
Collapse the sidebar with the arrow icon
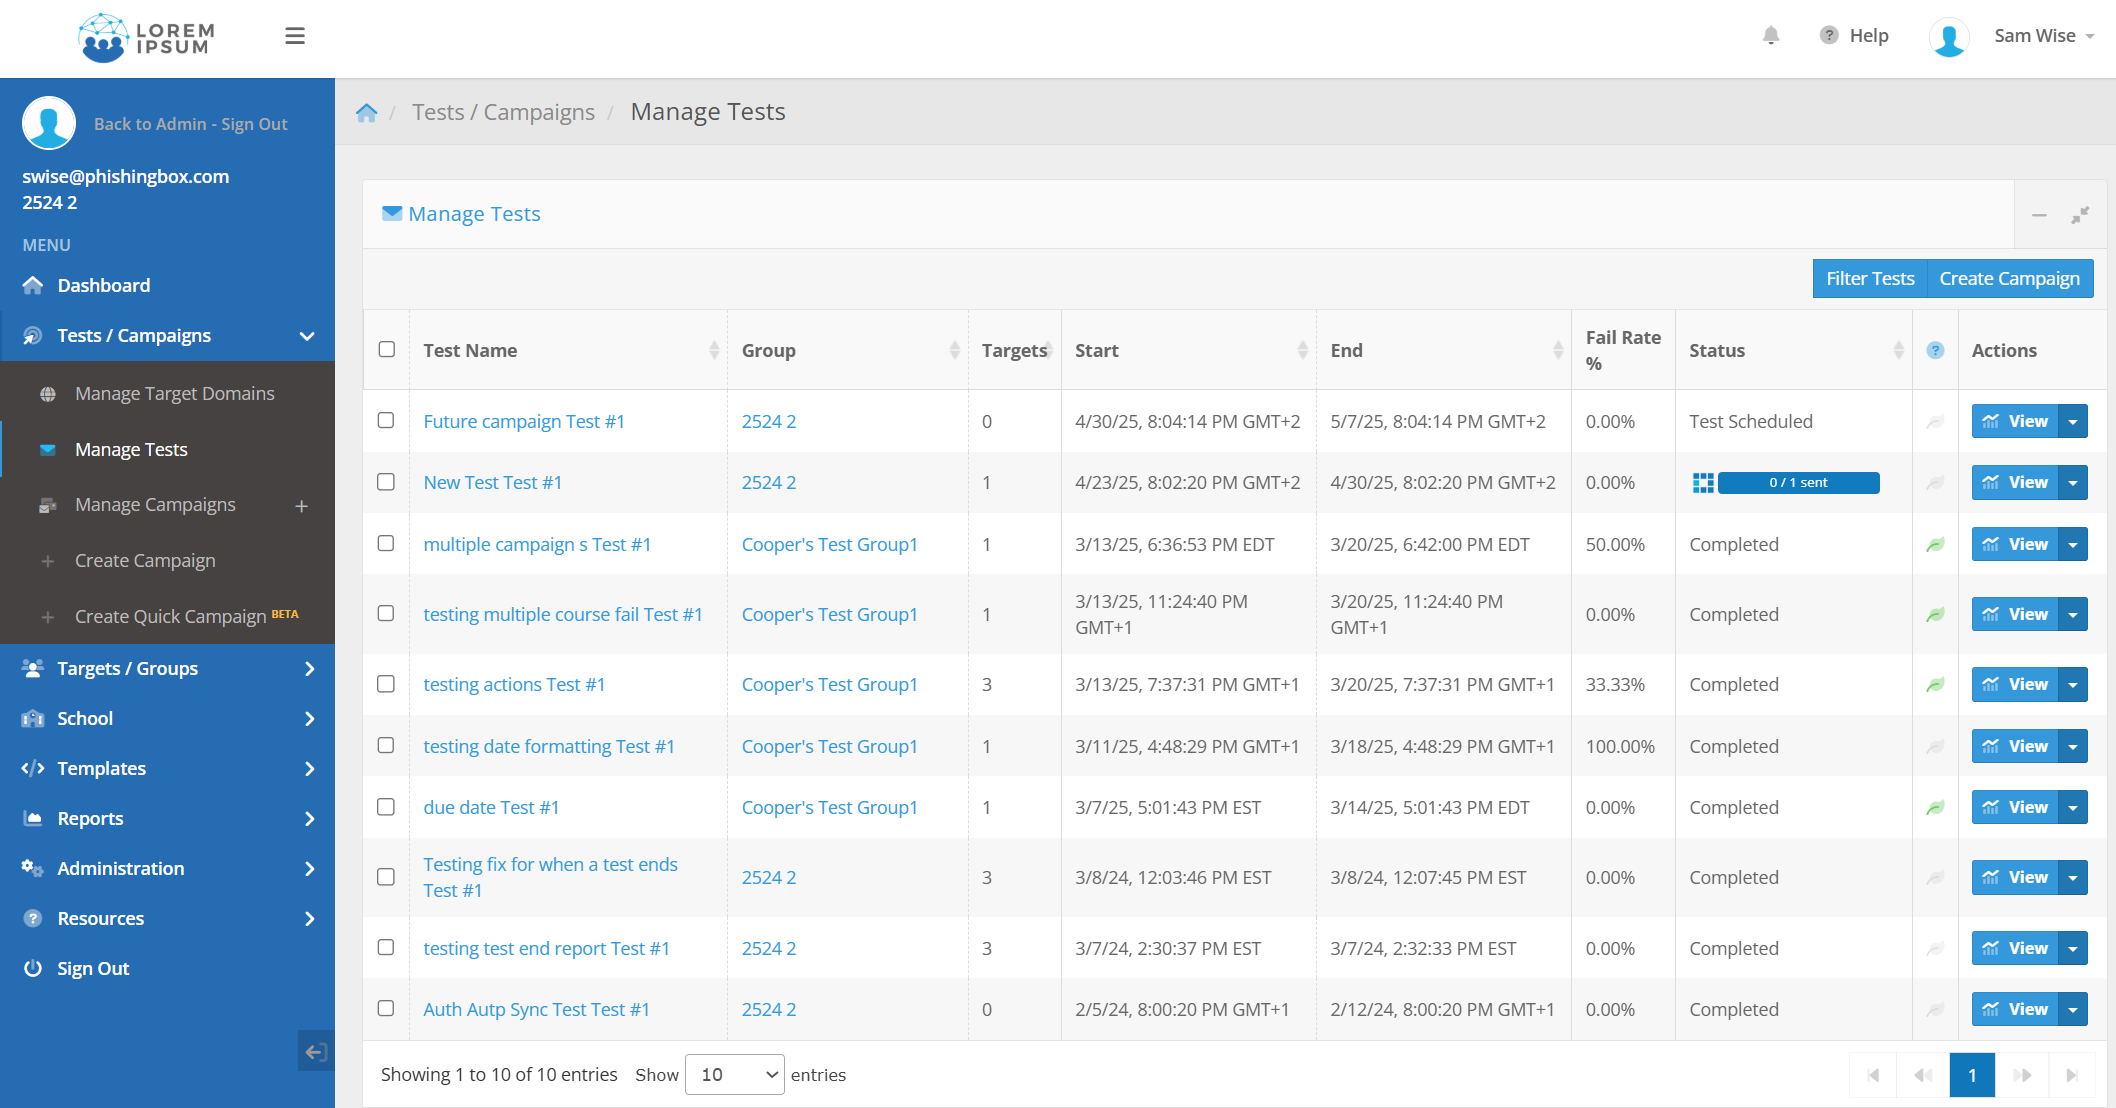(316, 1051)
